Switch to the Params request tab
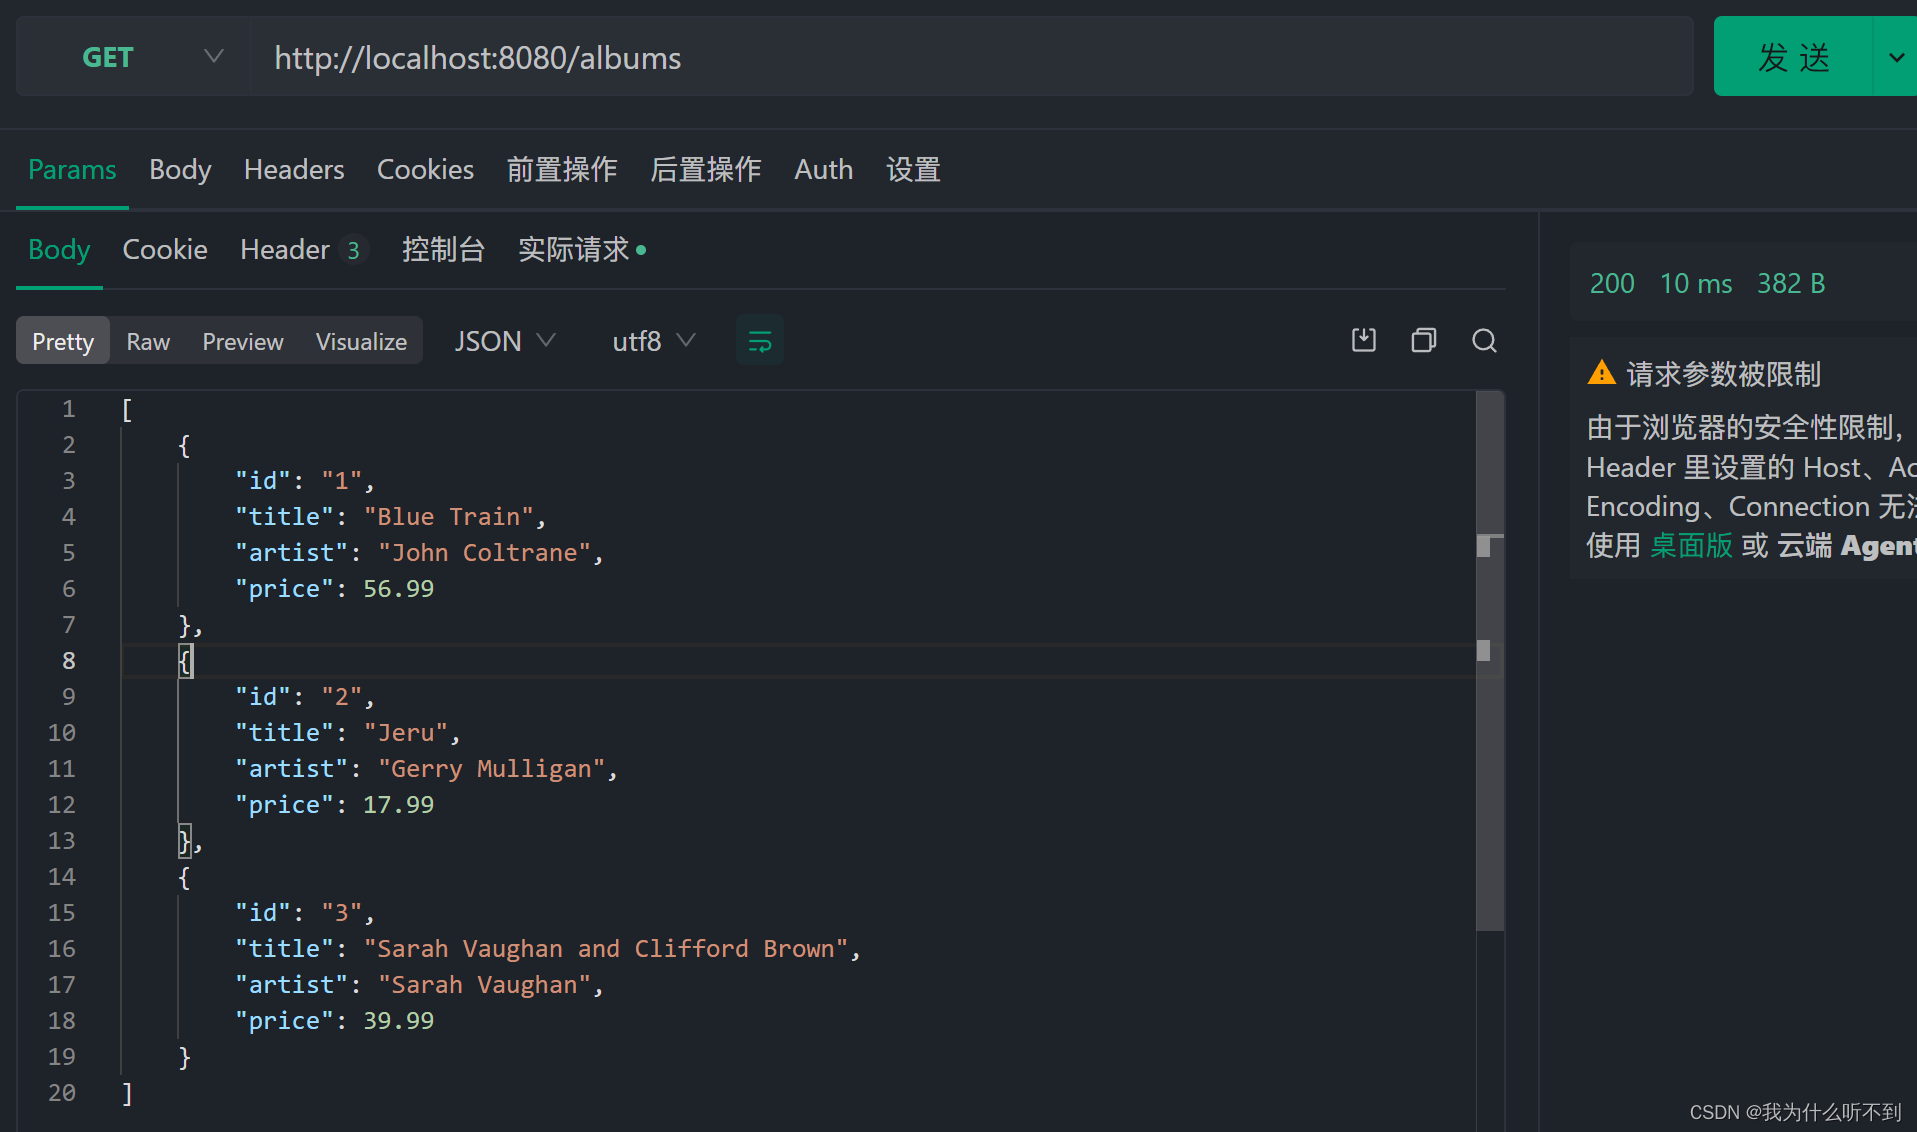The width and height of the screenshot is (1917, 1132). click(72, 169)
